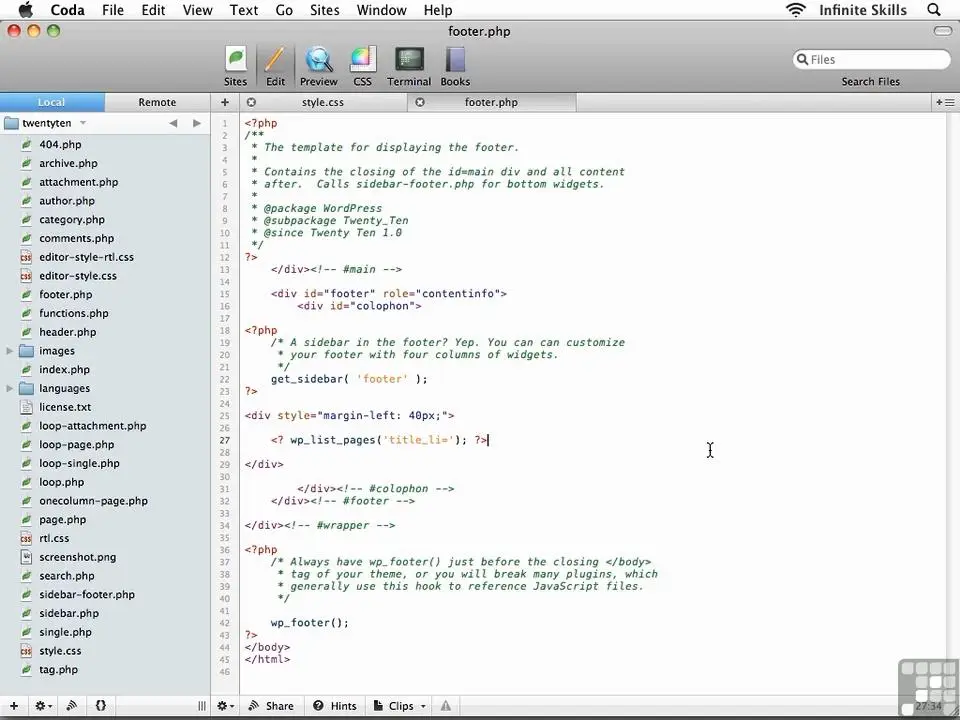Open the Apple menu
This screenshot has height=720, width=960.
coord(25,10)
